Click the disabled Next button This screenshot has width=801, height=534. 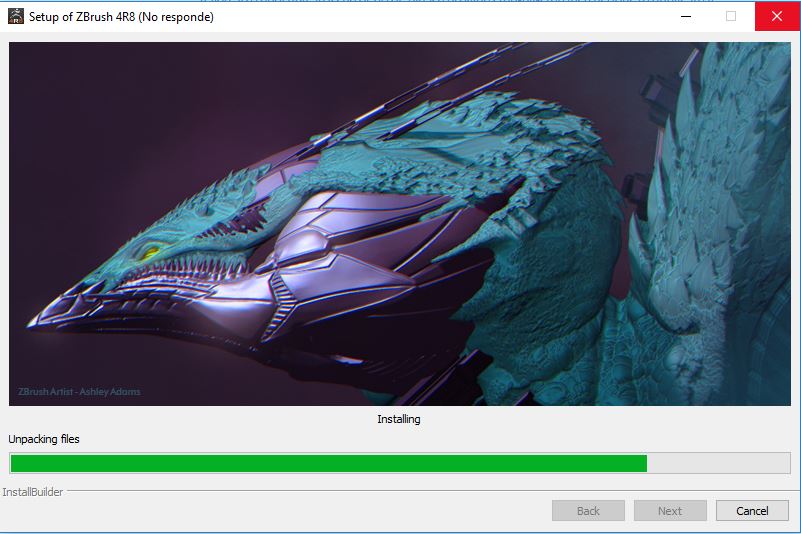pos(670,510)
